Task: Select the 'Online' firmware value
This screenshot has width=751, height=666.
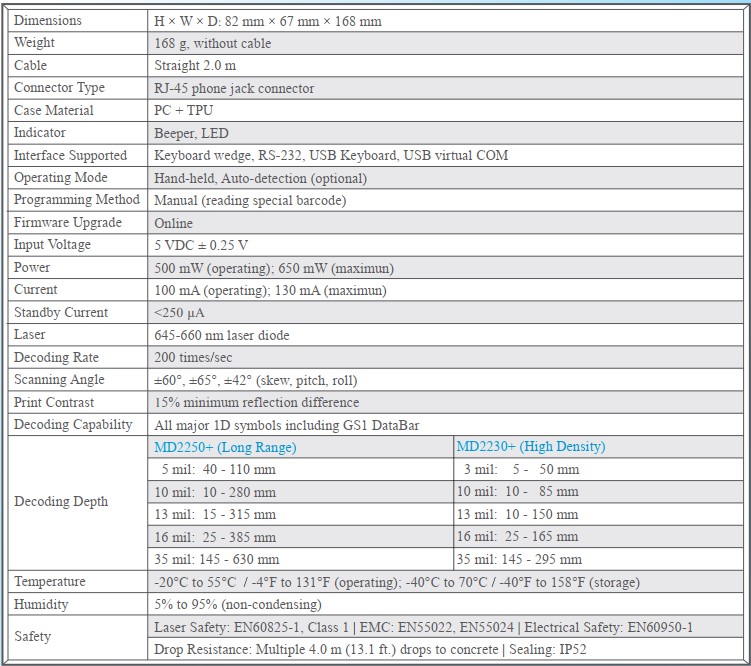Action: pos(173,223)
